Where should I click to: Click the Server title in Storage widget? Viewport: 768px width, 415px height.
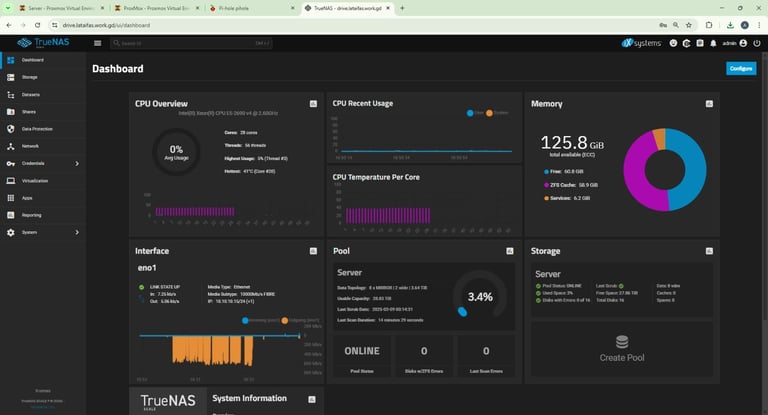coord(548,274)
